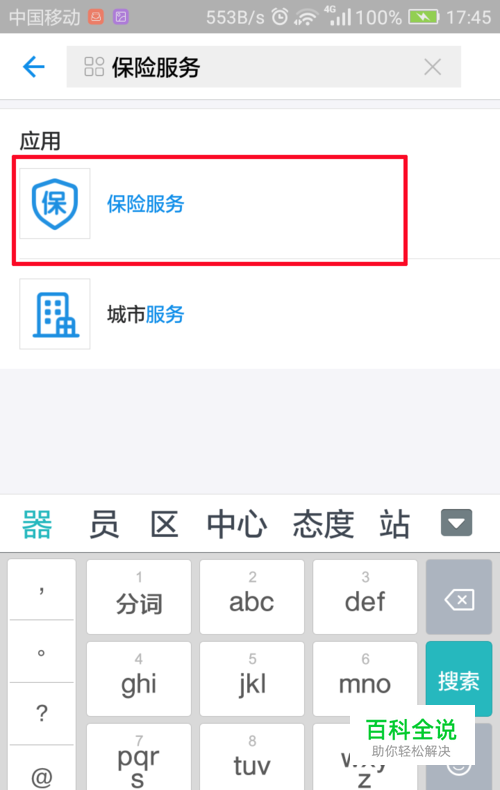The height and width of the screenshot is (790, 500).
Task: Focus the 保险服务 search input field
Action: click(x=264, y=67)
